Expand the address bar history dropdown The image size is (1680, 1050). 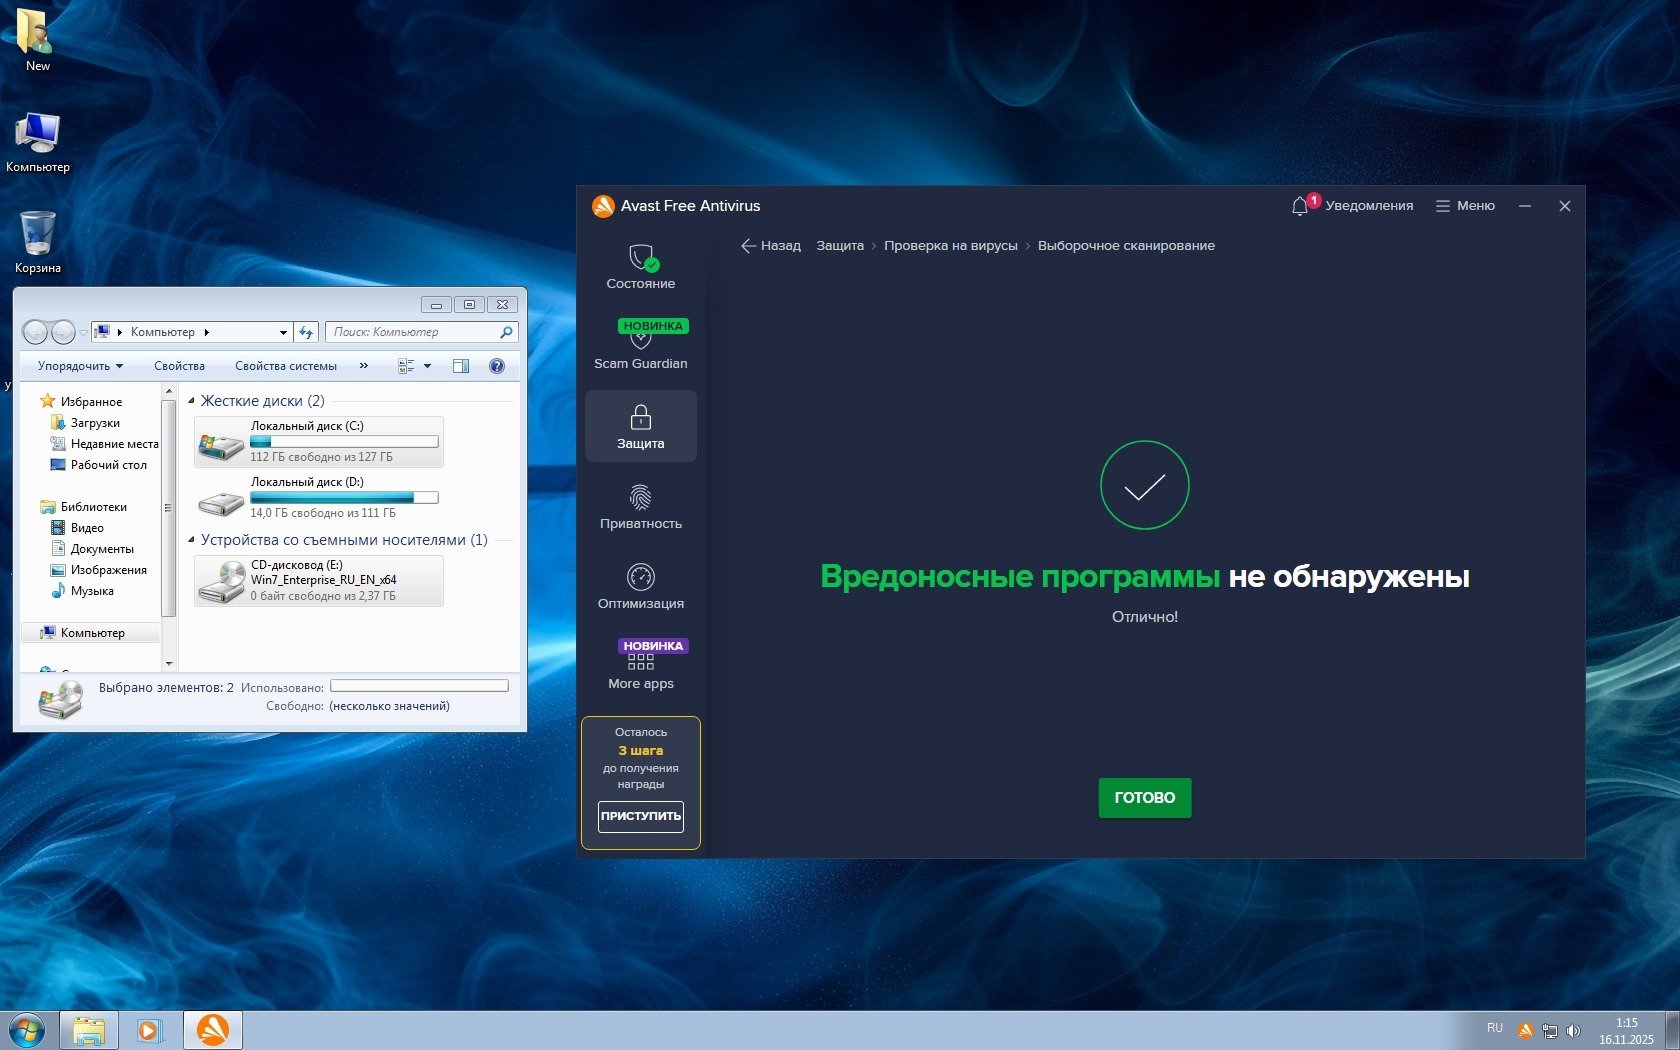[x=283, y=333]
